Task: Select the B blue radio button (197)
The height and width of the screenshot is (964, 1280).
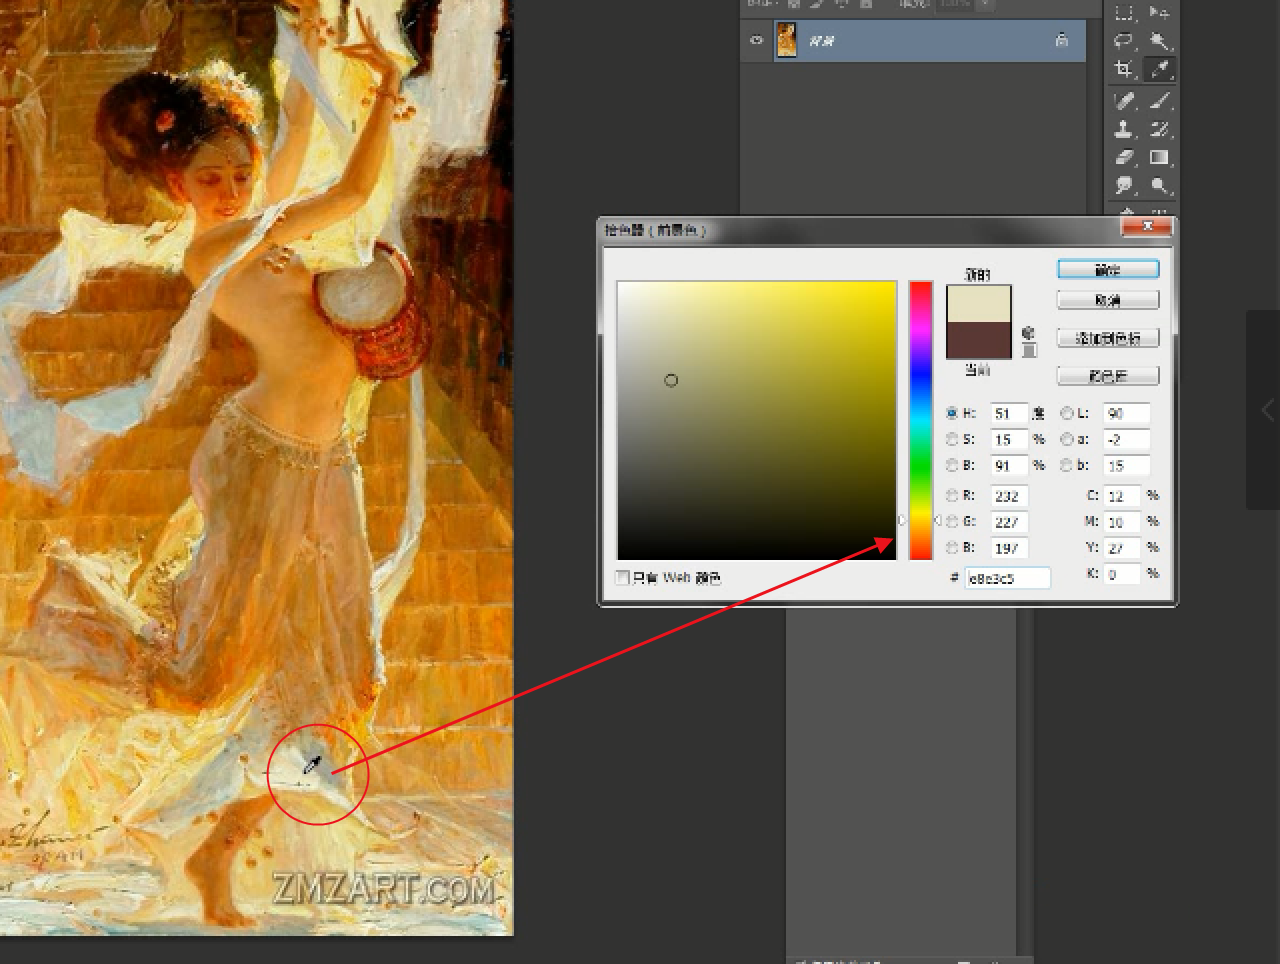Action: [952, 547]
